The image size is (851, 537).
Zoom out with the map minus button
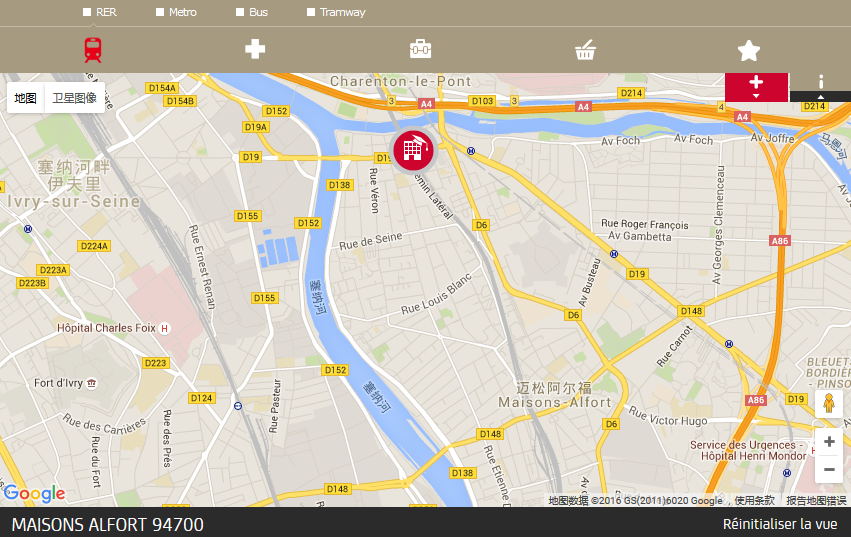(829, 470)
